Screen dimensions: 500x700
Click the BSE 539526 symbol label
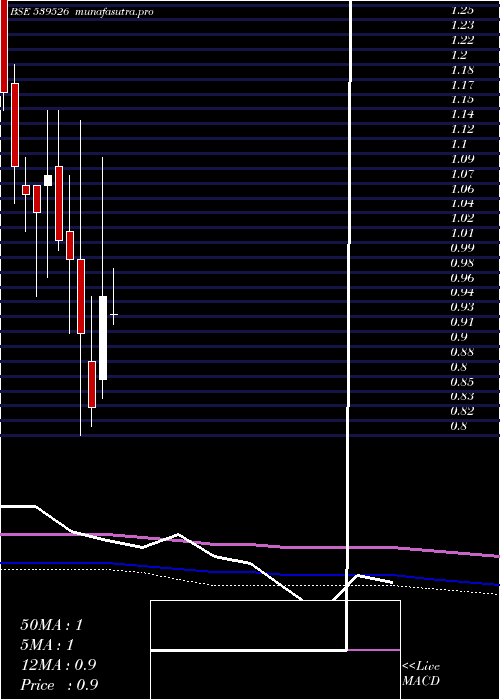39,12
